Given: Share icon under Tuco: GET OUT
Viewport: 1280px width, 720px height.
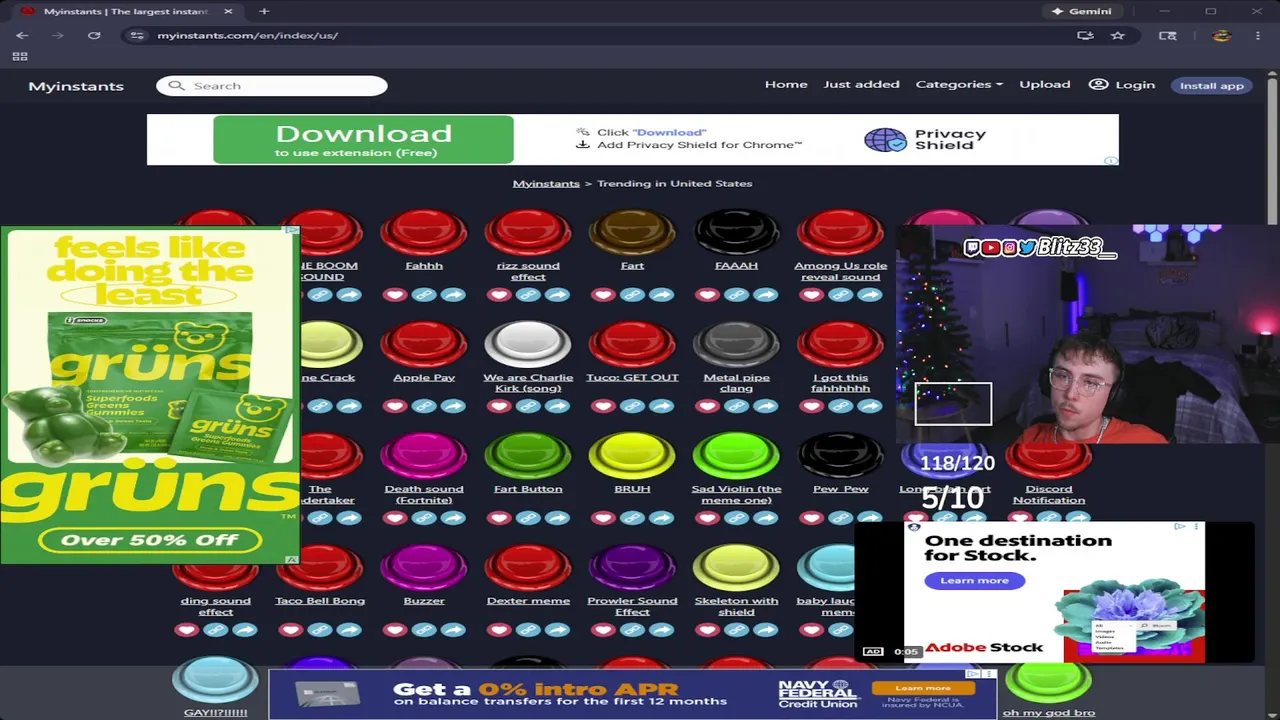Looking at the screenshot, I should coord(661,406).
